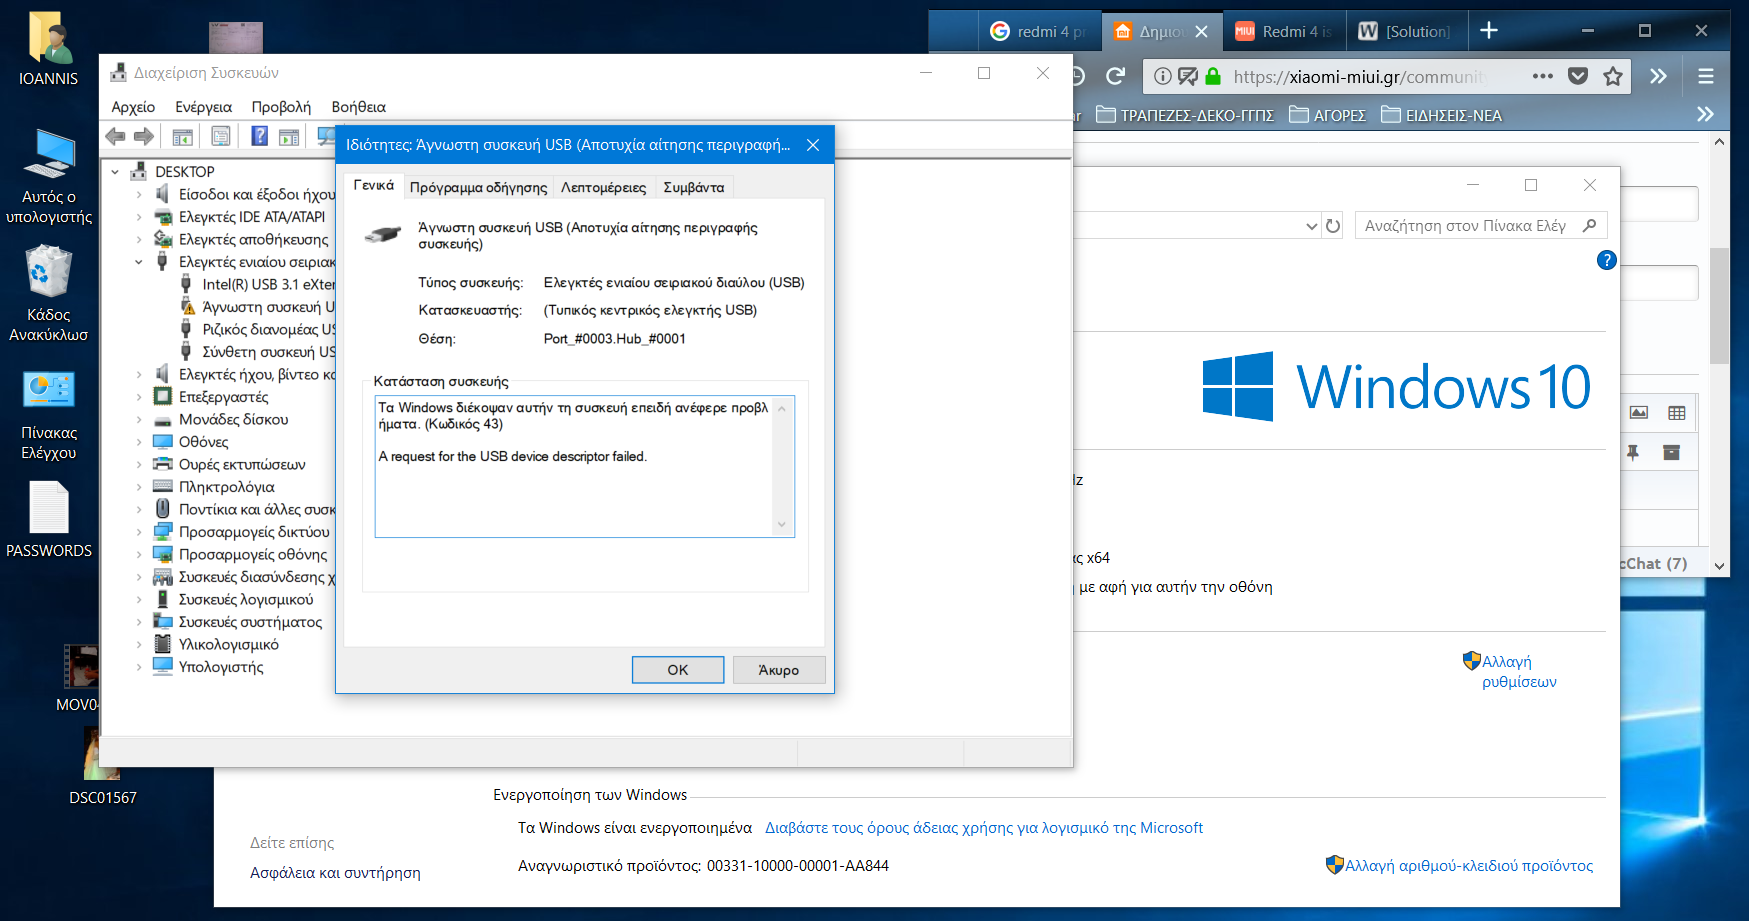This screenshot has width=1749, height=921.
Task: Click the Αλλαγή αριθμού-κλειδιού προϊόντος link
Action: point(1468,866)
